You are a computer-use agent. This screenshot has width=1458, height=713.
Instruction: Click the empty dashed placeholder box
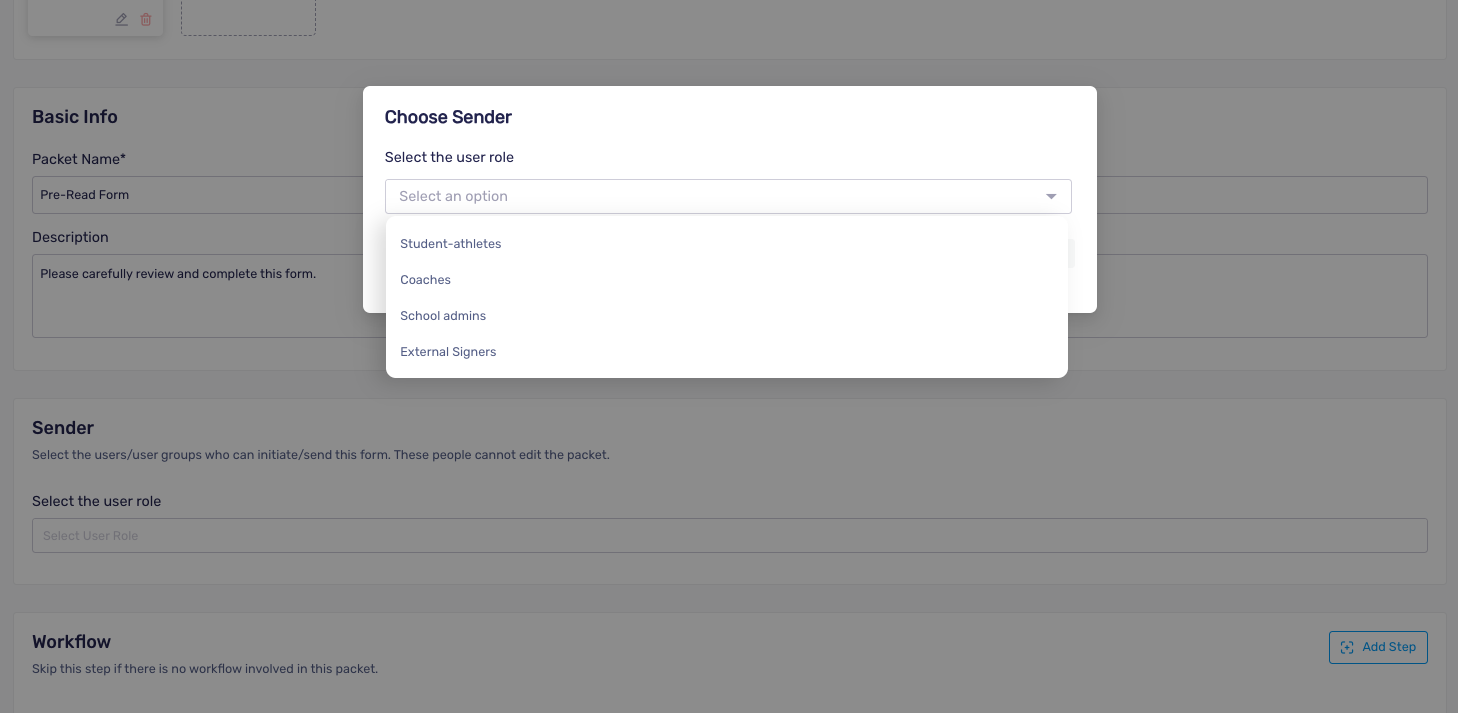(x=248, y=18)
